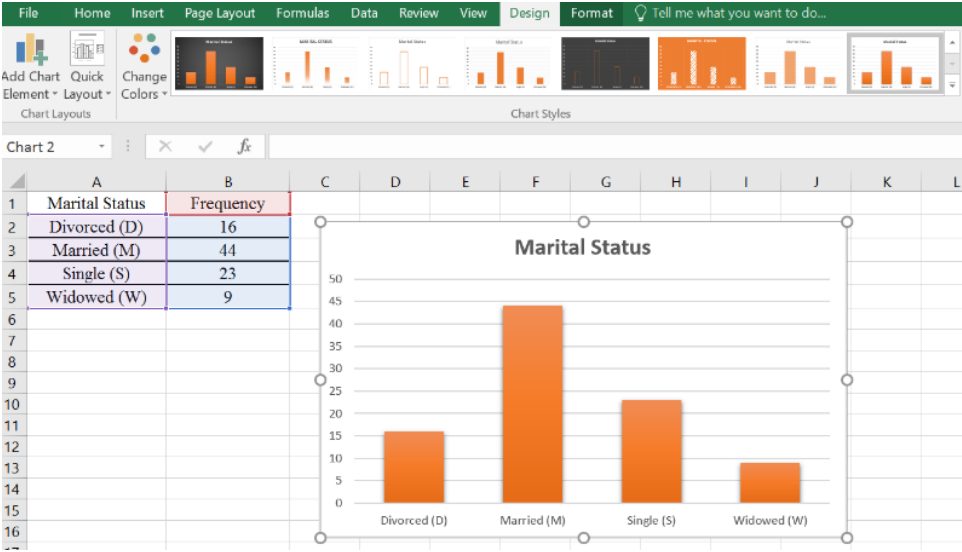Open the Name Box dropdown arrow
Image resolution: width=962 pixels, height=552 pixels.
coord(101,147)
